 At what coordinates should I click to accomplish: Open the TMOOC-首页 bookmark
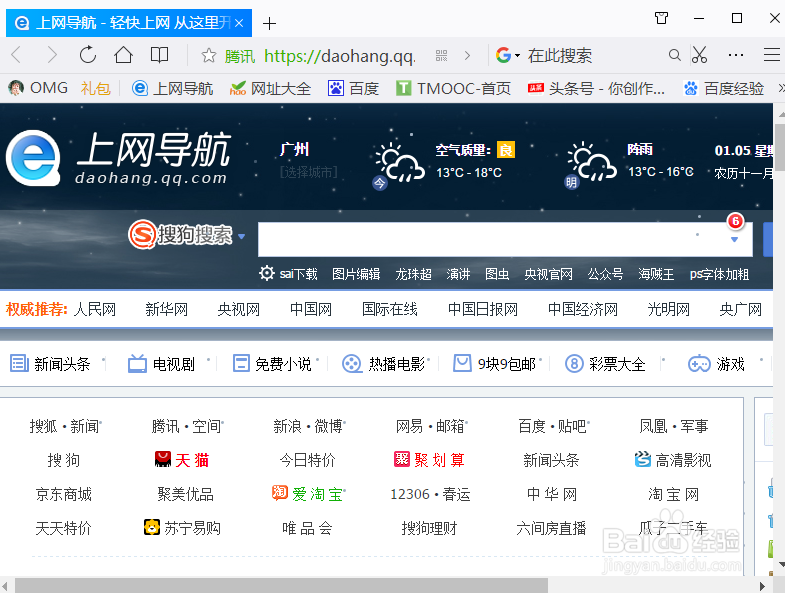453,88
